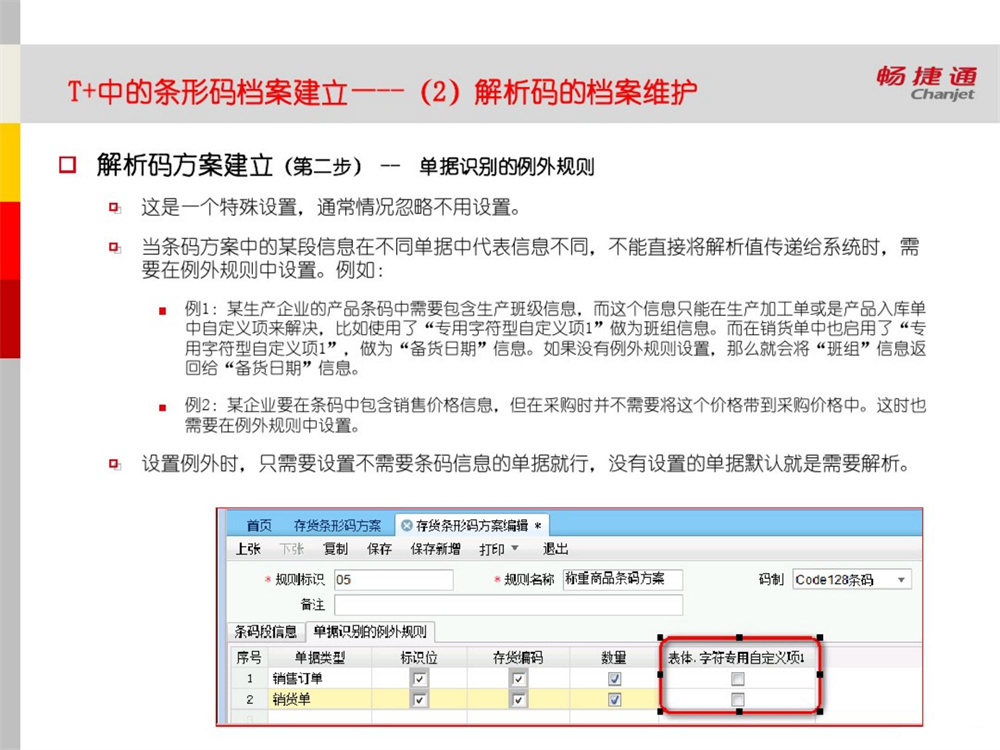This screenshot has height=750, width=1000.
Task: Click the 标识位 column header
Action: click(x=419, y=658)
